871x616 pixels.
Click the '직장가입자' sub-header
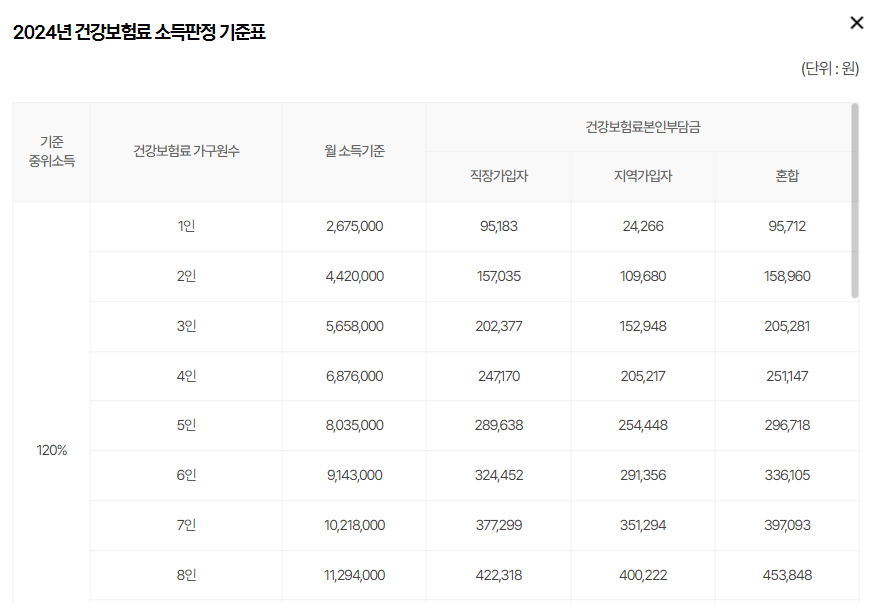pos(499,176)
